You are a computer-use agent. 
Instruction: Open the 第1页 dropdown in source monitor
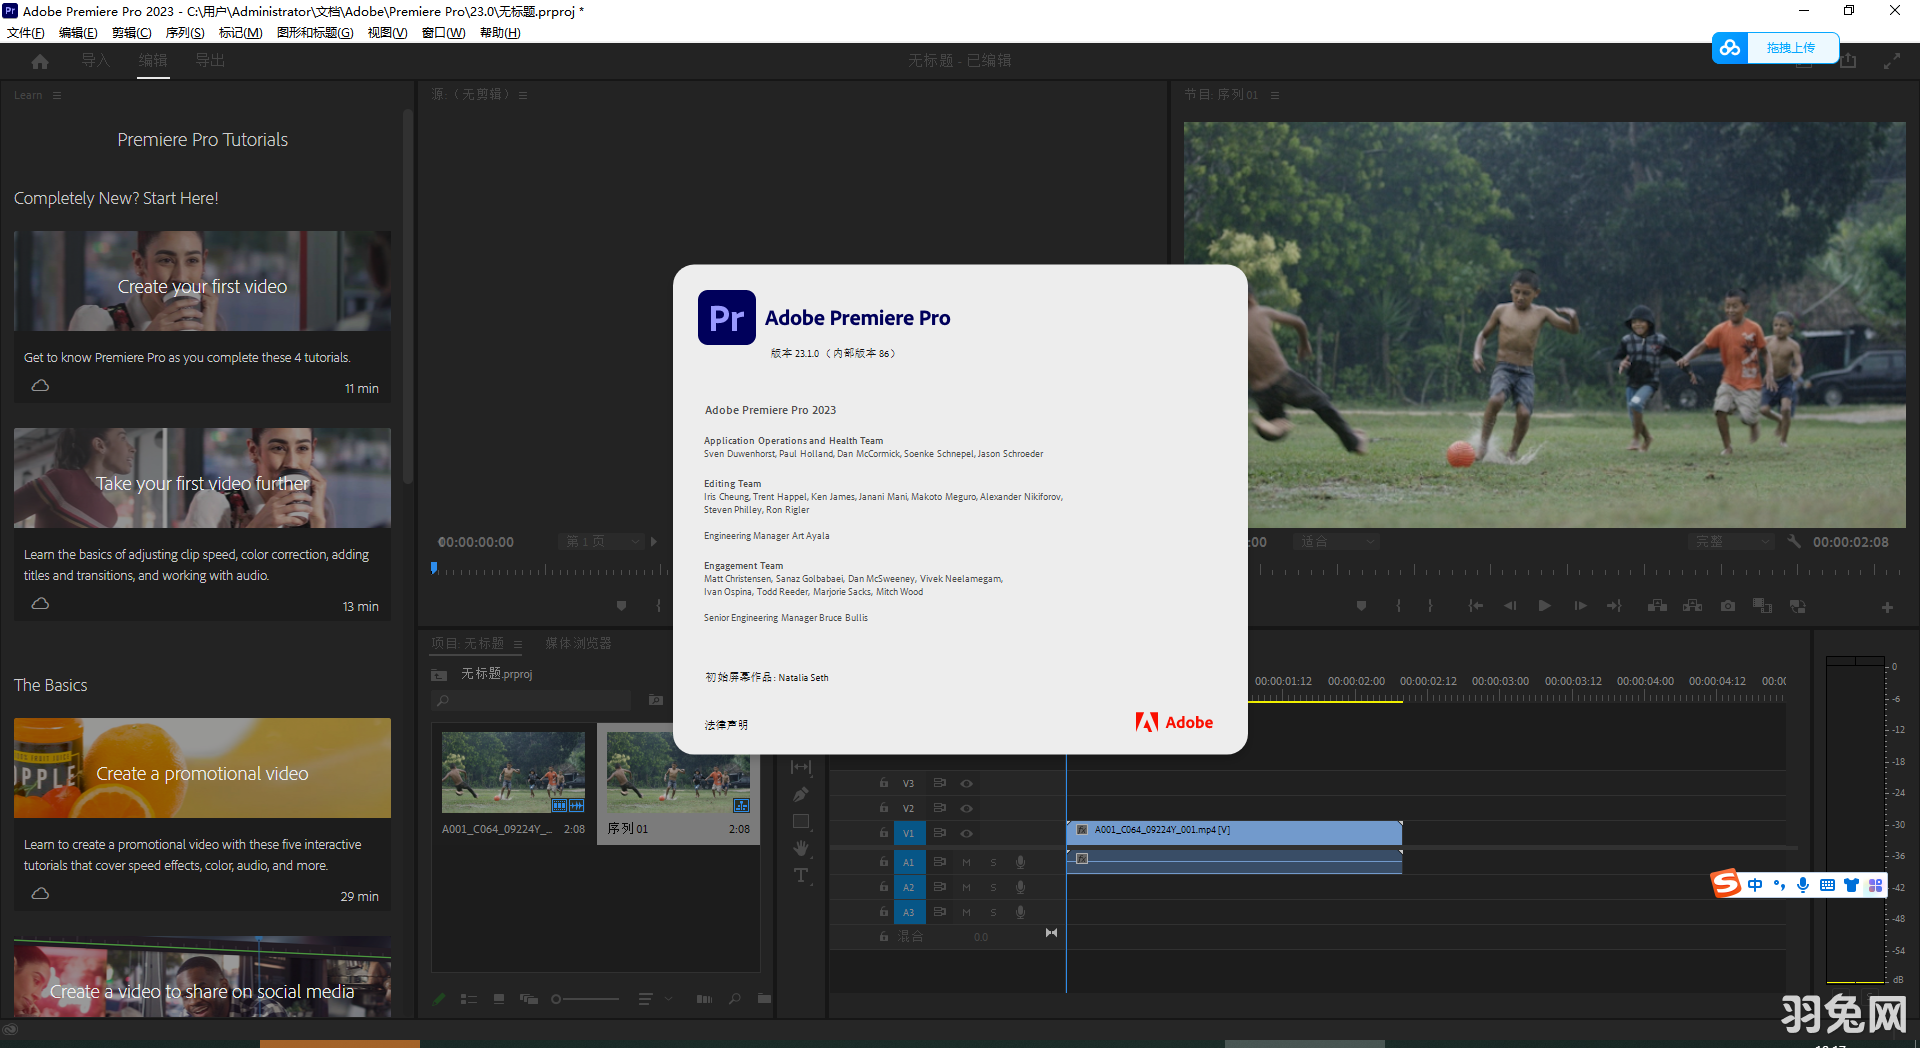pyautogui.click(x=600, y=541)
